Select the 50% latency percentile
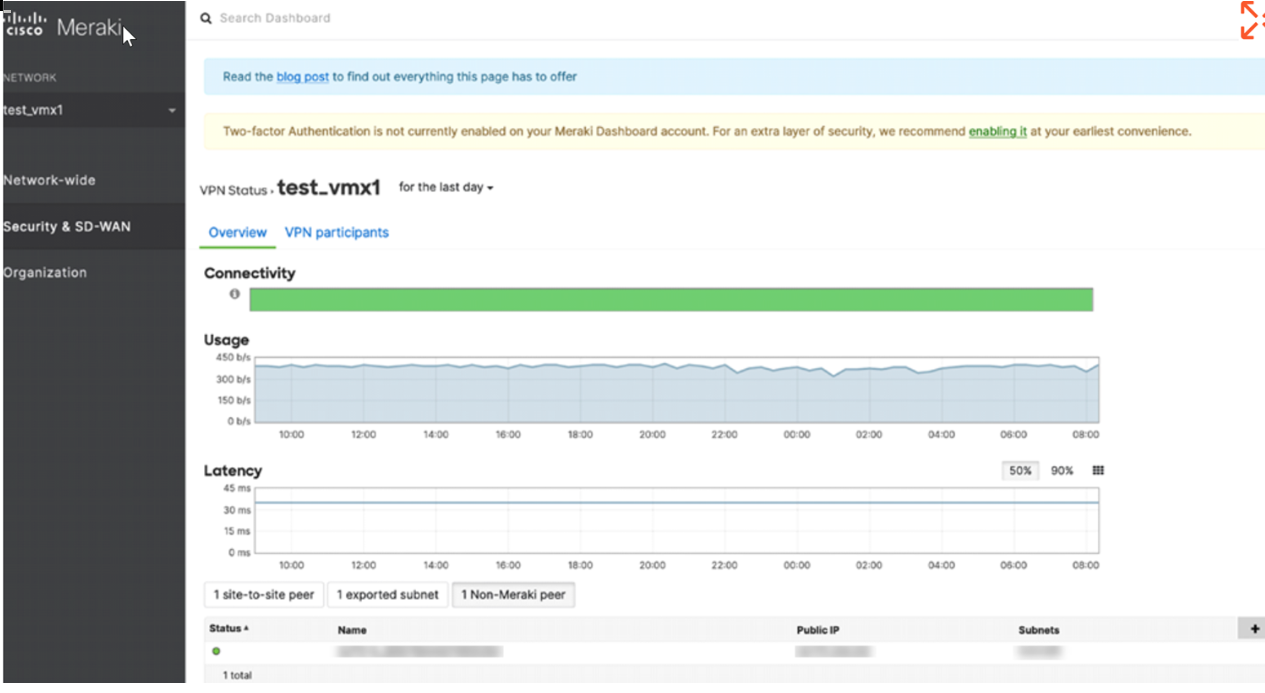The width and height of the screenshot is (1265, 693). pyautogui.click(x=1020, y=471)
